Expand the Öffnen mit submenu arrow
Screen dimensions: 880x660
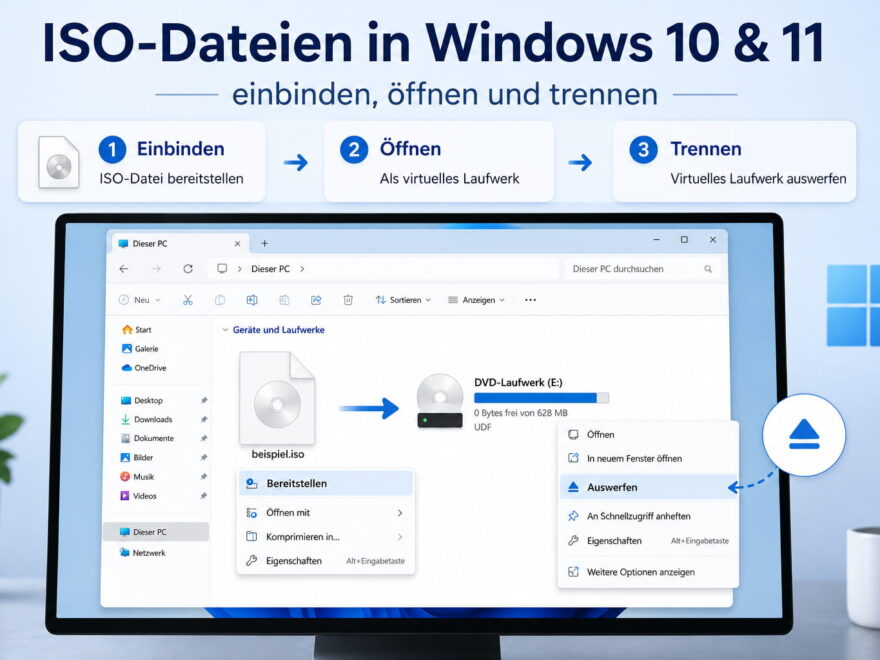(400, 512)
